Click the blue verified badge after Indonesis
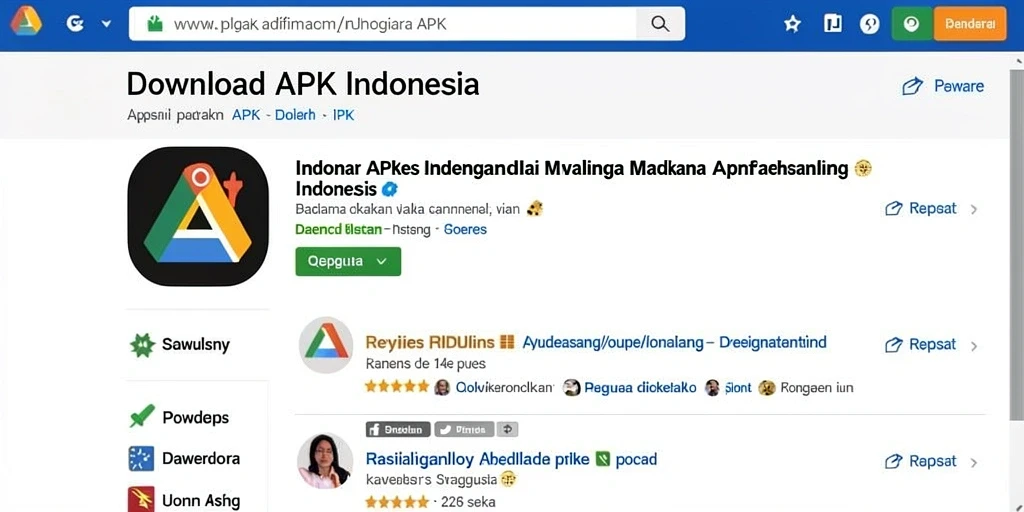The height and width of the screenshot is (512, 1024). [390, 189]
